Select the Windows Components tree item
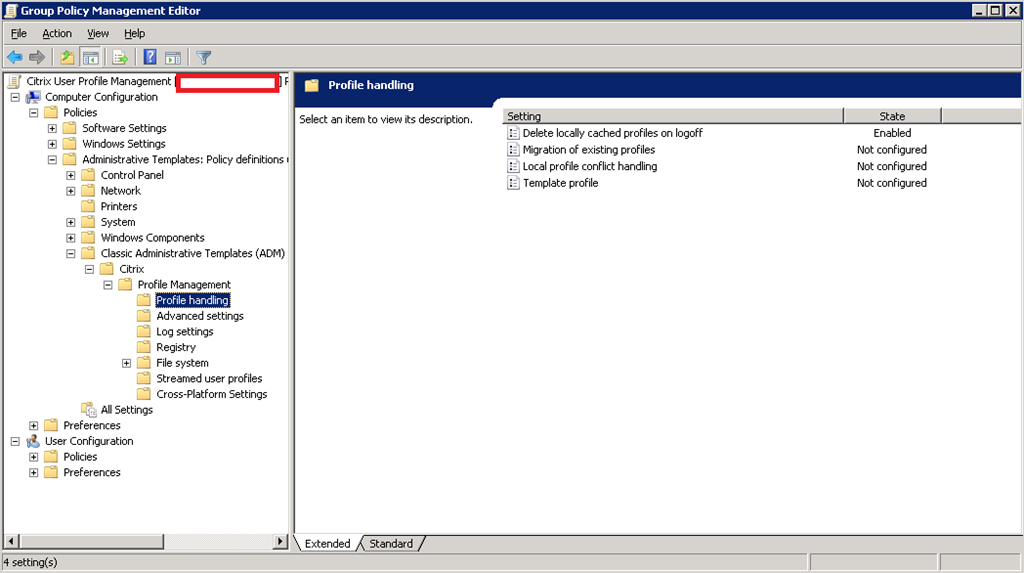Viewport: 1024px width, 573px height. click(152, 238)
